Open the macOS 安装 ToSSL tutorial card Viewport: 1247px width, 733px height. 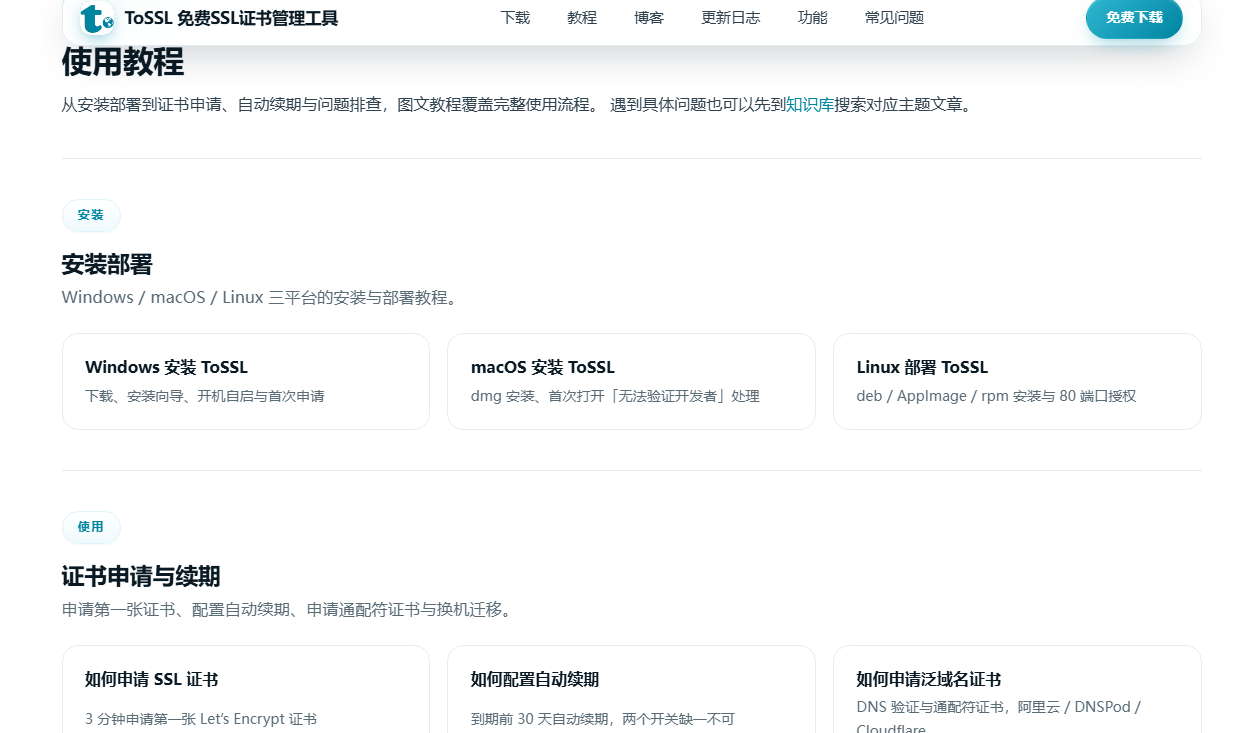631,381
